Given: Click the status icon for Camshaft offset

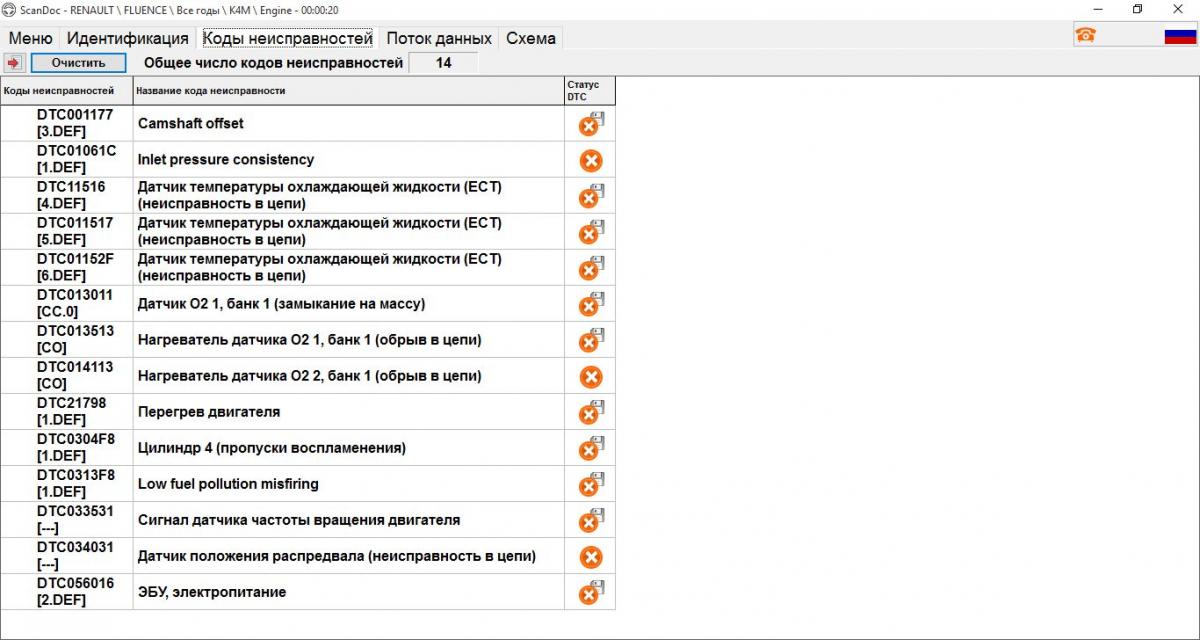Looking at the screenshot, I should click(591, 124).
